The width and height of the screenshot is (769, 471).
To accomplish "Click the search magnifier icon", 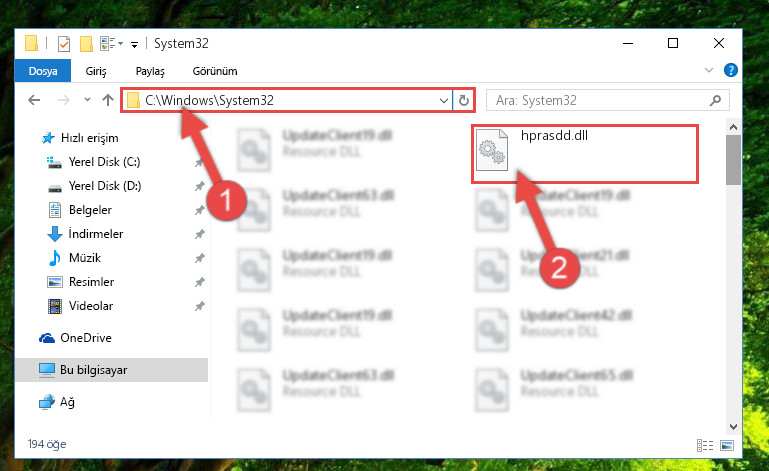I will (x=716, y=101).
